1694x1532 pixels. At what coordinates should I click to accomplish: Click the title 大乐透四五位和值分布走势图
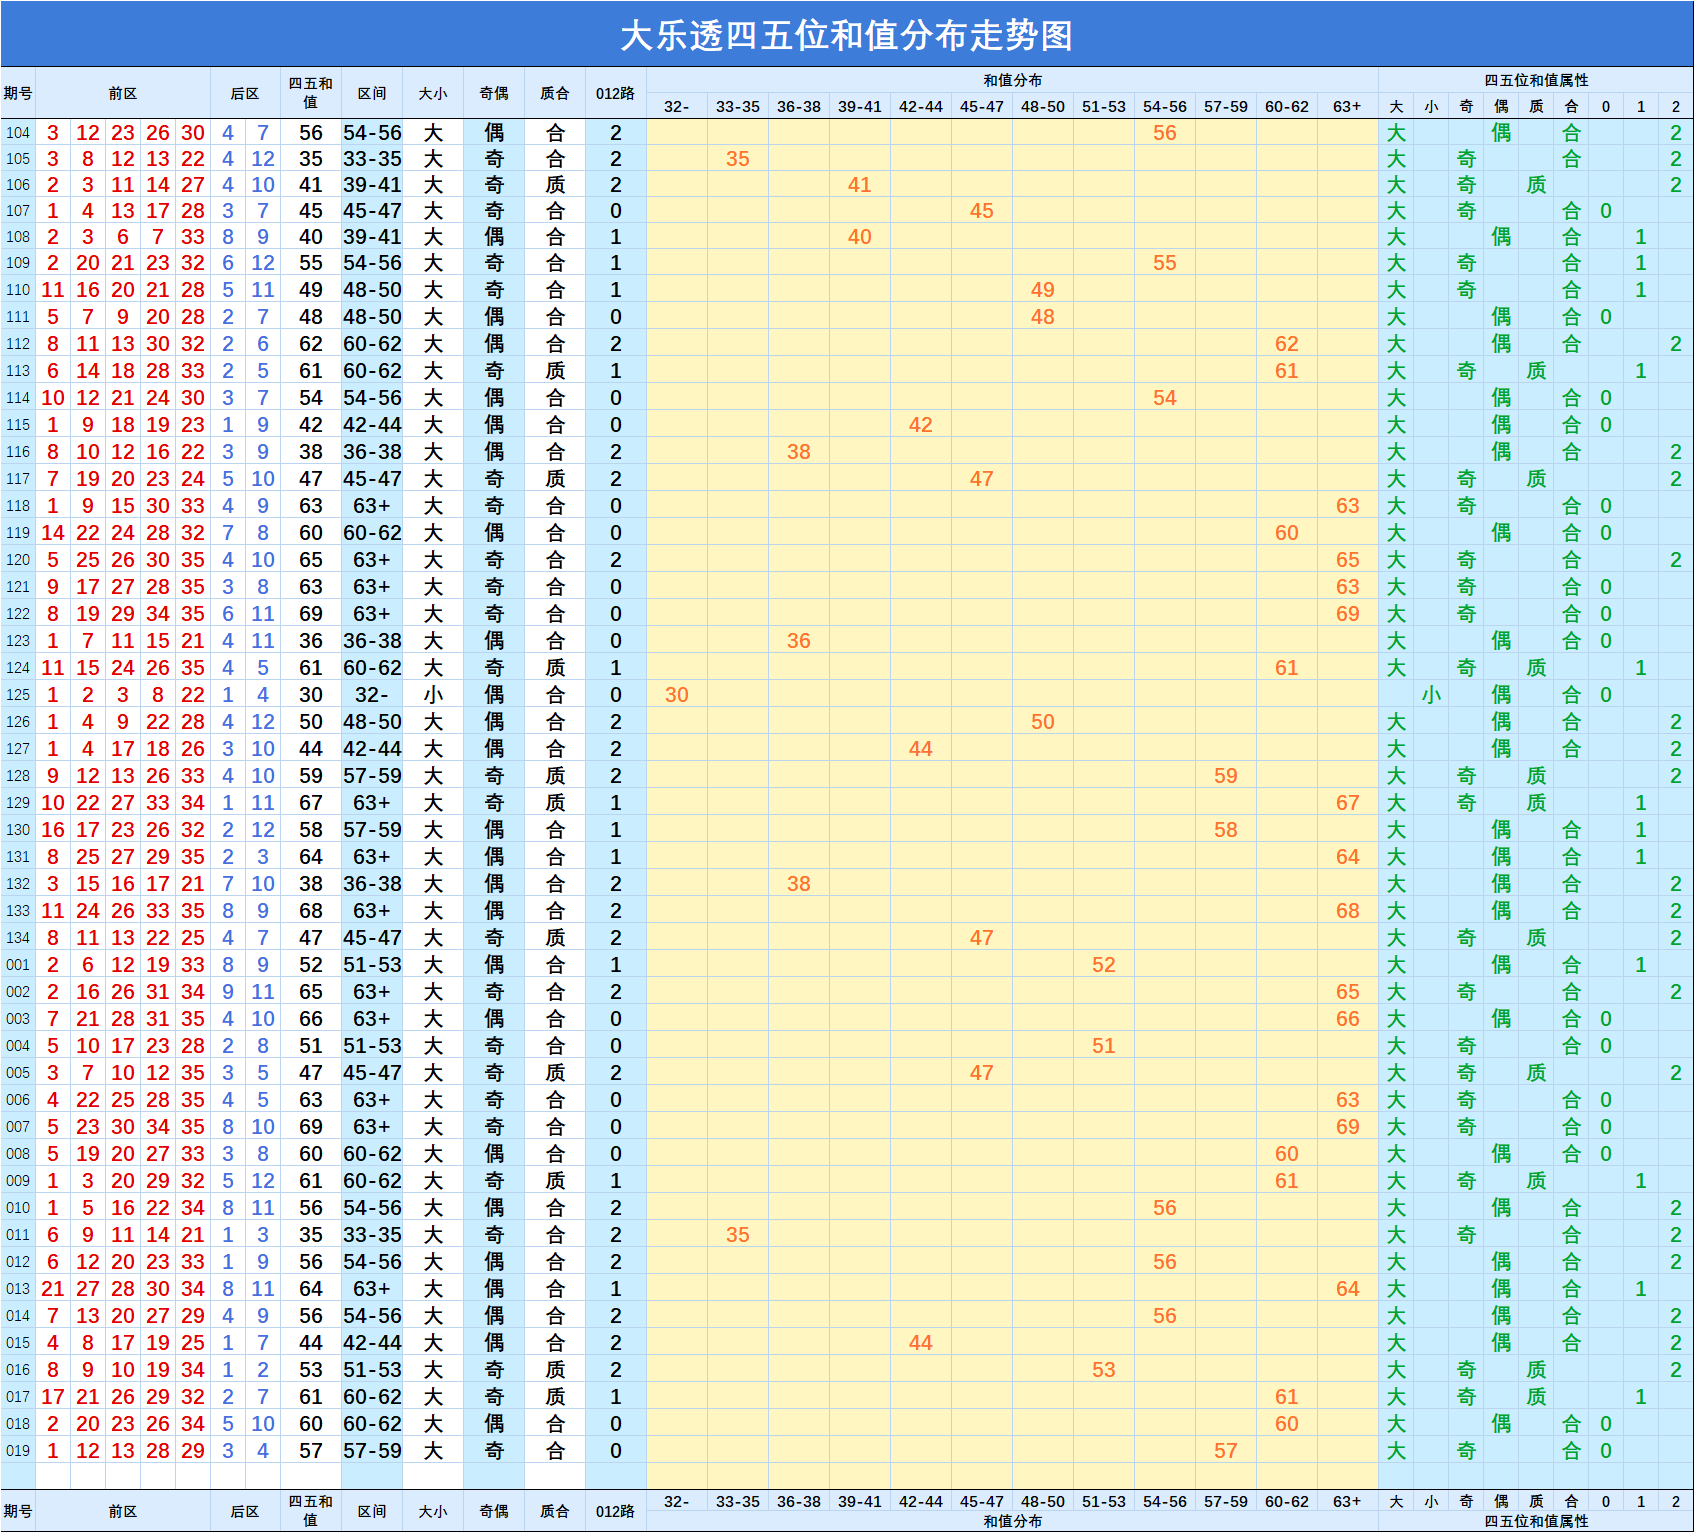(846, 35)
